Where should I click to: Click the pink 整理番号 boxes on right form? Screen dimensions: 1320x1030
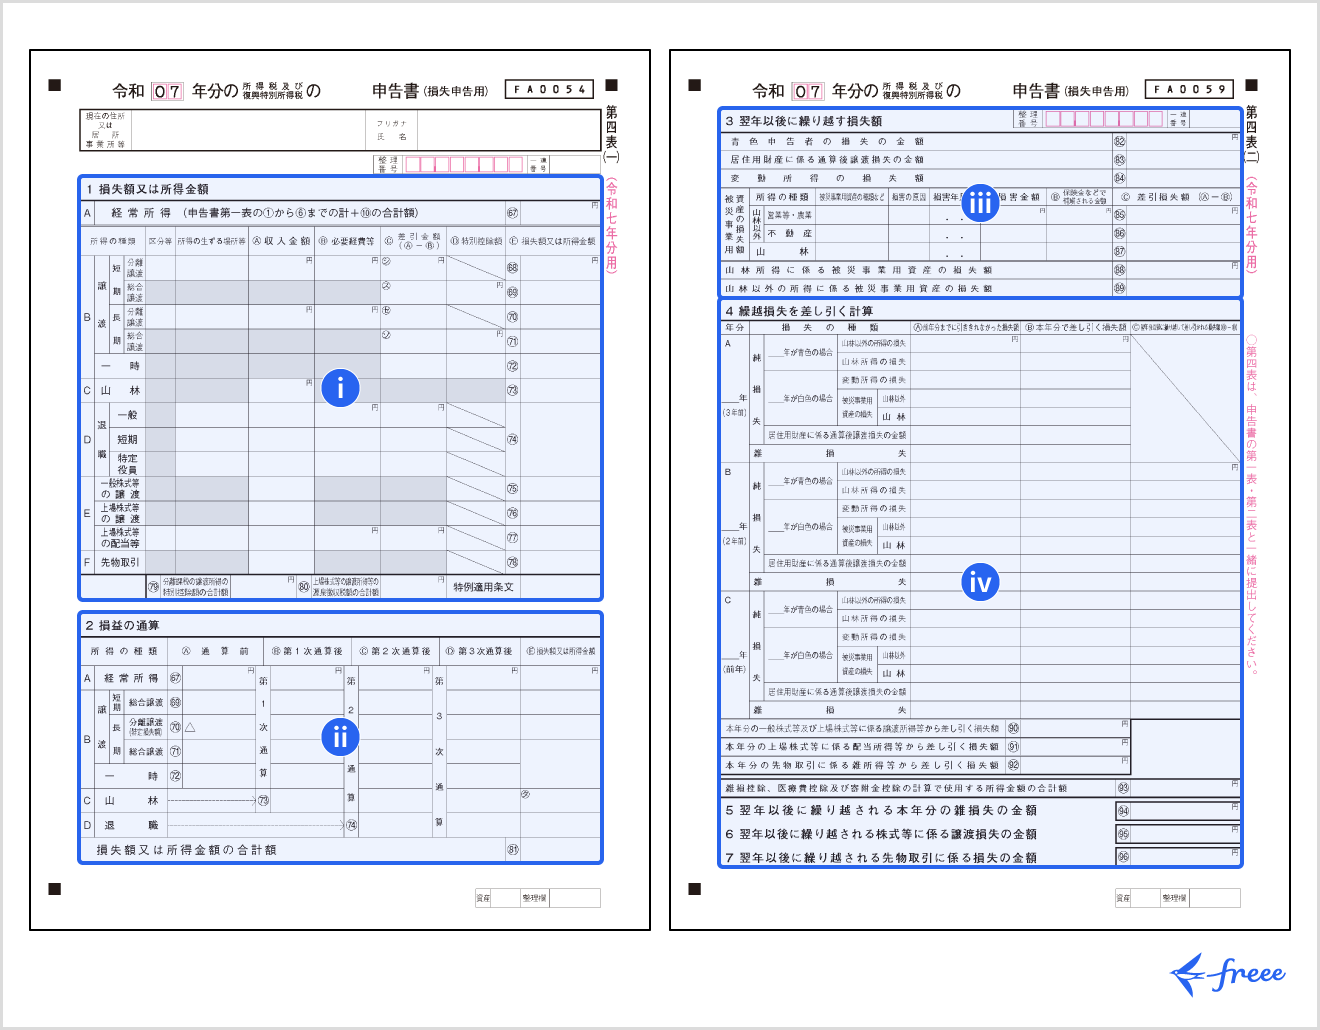click(1104, 119)
